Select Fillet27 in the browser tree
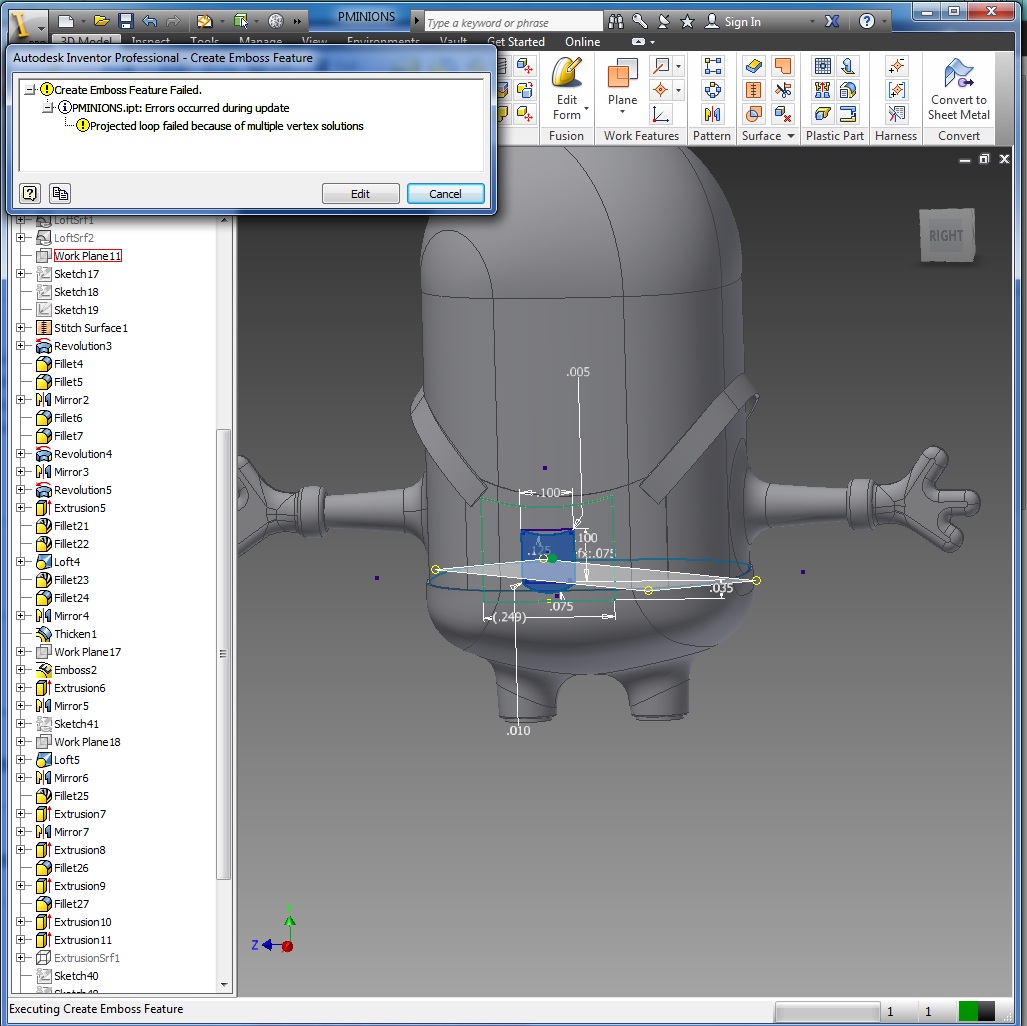This screenshot has height=1026, width=1027. [x=71, y=903]
